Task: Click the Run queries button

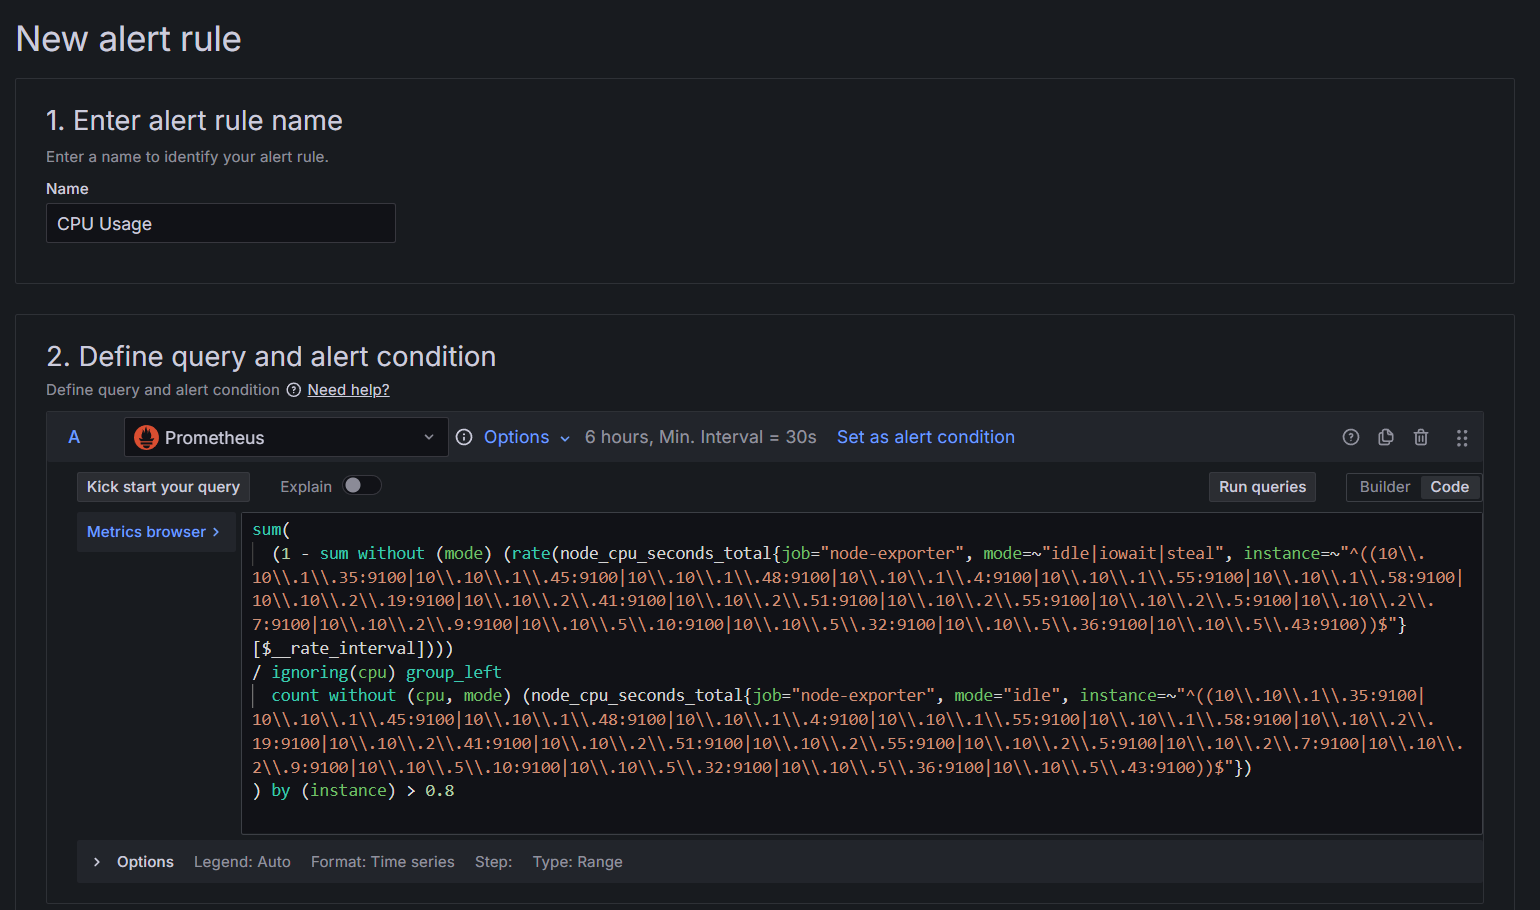Action: click(x=1262, y=487)
